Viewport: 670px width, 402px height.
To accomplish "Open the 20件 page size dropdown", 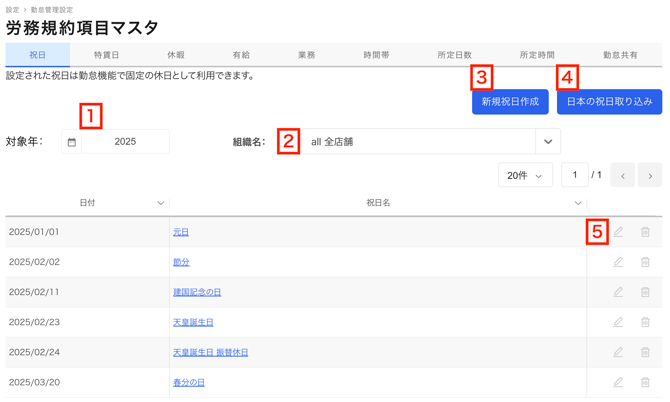I will (525, 176).
